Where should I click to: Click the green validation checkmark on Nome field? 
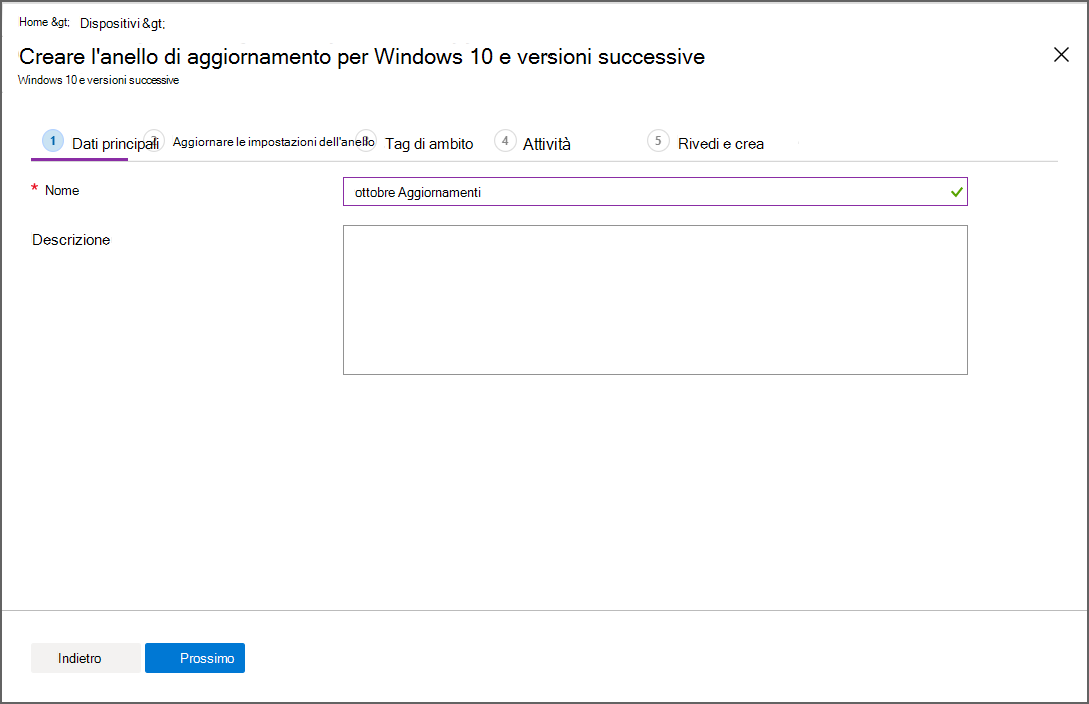pyautogui.click(x=955, y=191)
